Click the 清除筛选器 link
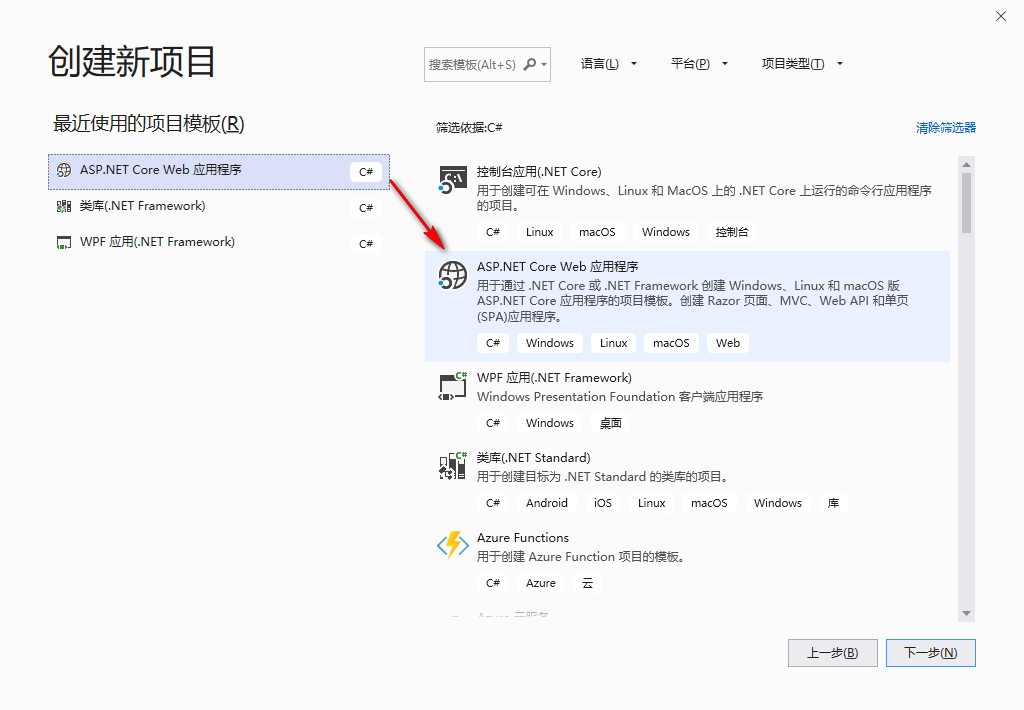Screen dimensions: 1024x710 tap(945, 127)
